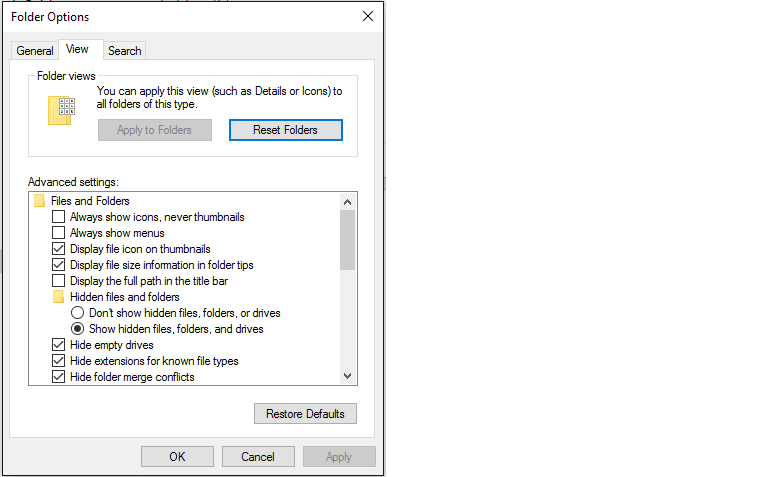Screen dimensions: 769x477
Task: Uncheck Display file icon on thumbnails
Action: (58, 249)
